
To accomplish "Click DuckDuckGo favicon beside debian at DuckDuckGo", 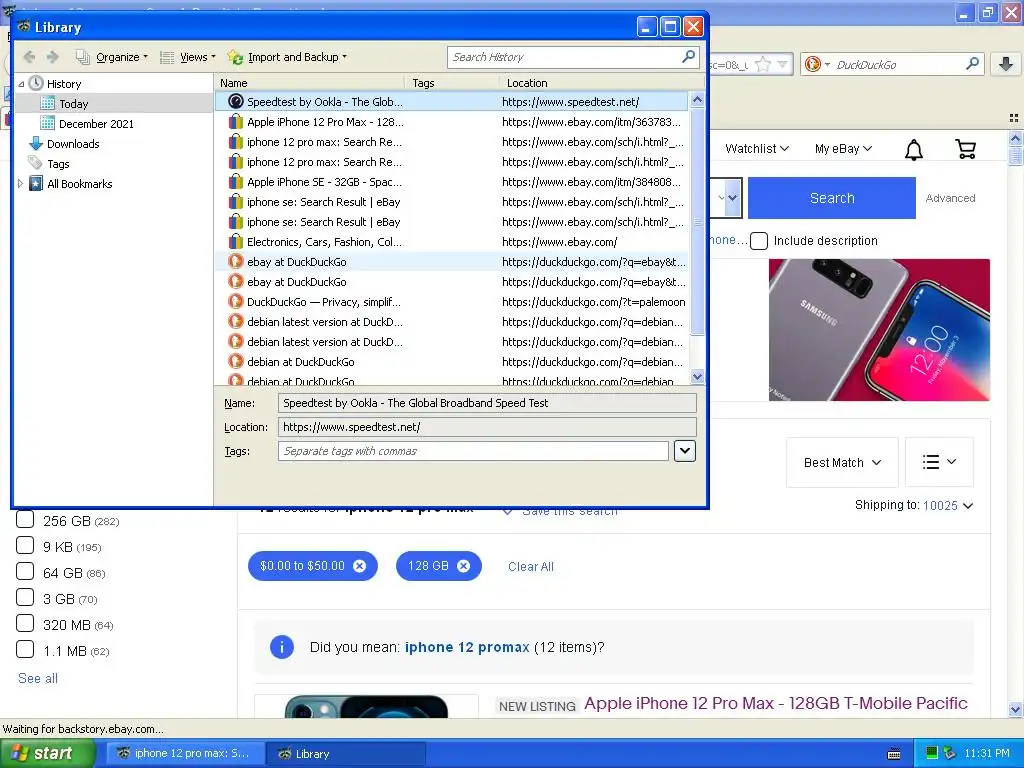I will click(x=236, y=362).
